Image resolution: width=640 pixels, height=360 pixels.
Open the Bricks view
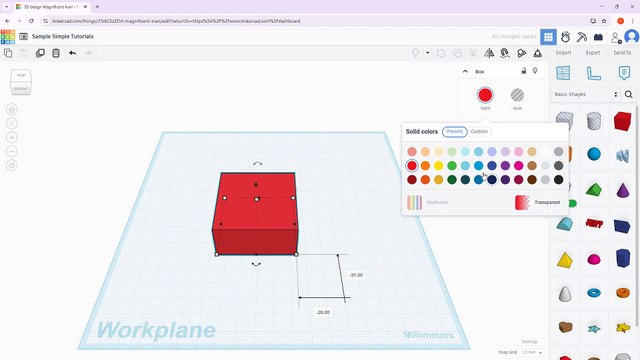[598, 37]
